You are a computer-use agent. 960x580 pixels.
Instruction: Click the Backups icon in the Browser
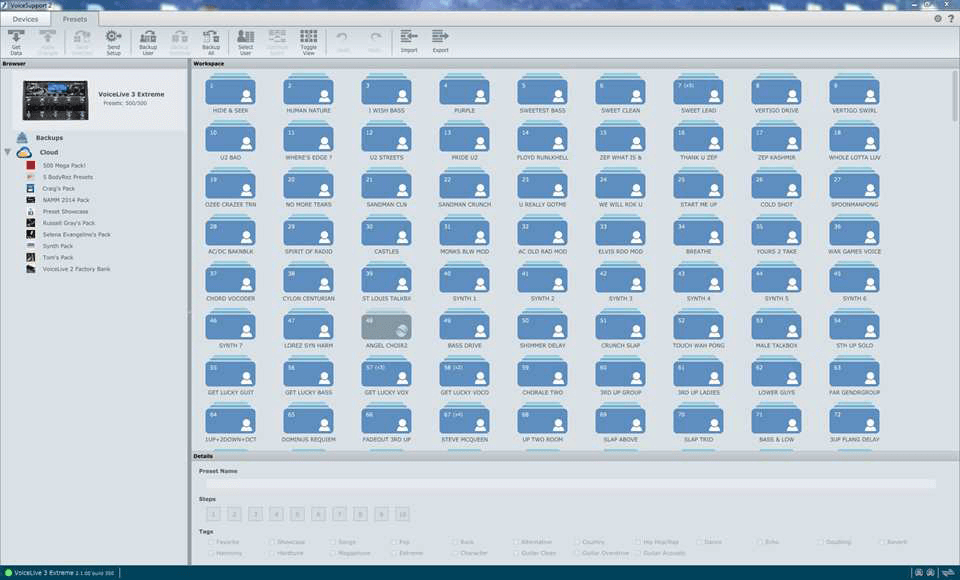click(22, 137)
